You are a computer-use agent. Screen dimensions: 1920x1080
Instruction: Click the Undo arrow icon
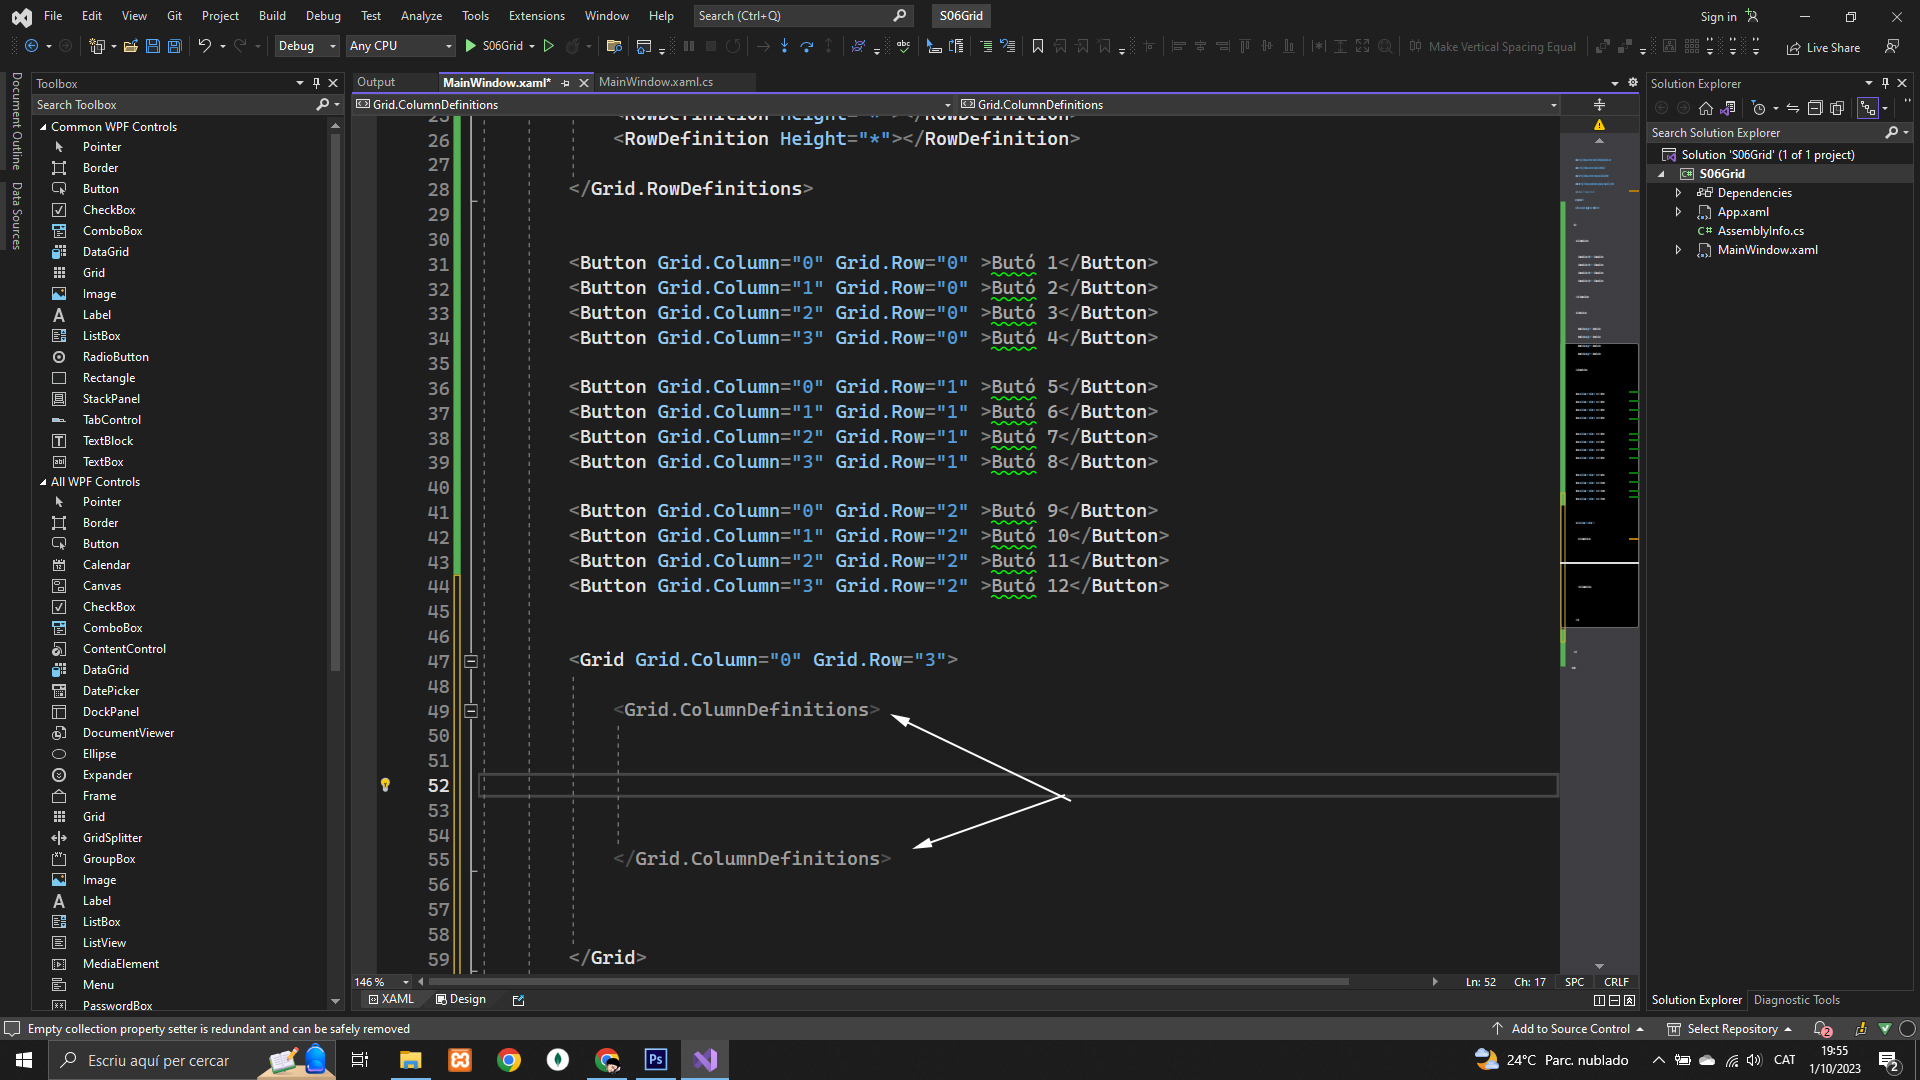point(204,46)
